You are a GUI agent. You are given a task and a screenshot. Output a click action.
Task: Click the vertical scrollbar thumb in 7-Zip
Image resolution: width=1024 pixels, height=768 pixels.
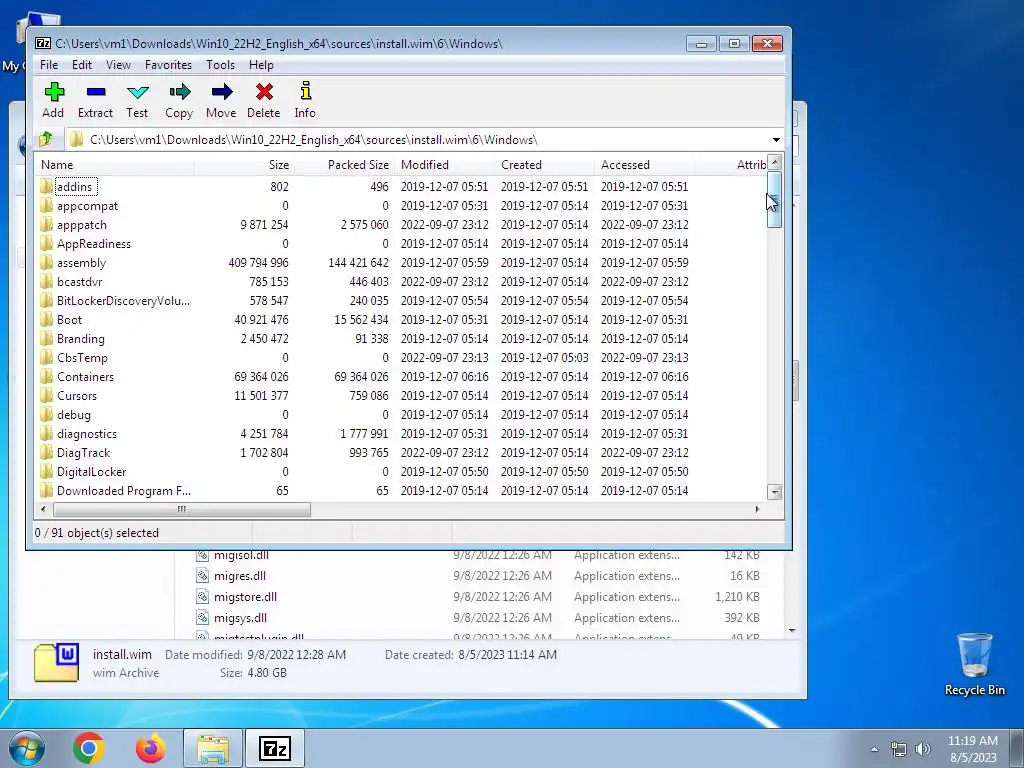click(x=775, y=199)
